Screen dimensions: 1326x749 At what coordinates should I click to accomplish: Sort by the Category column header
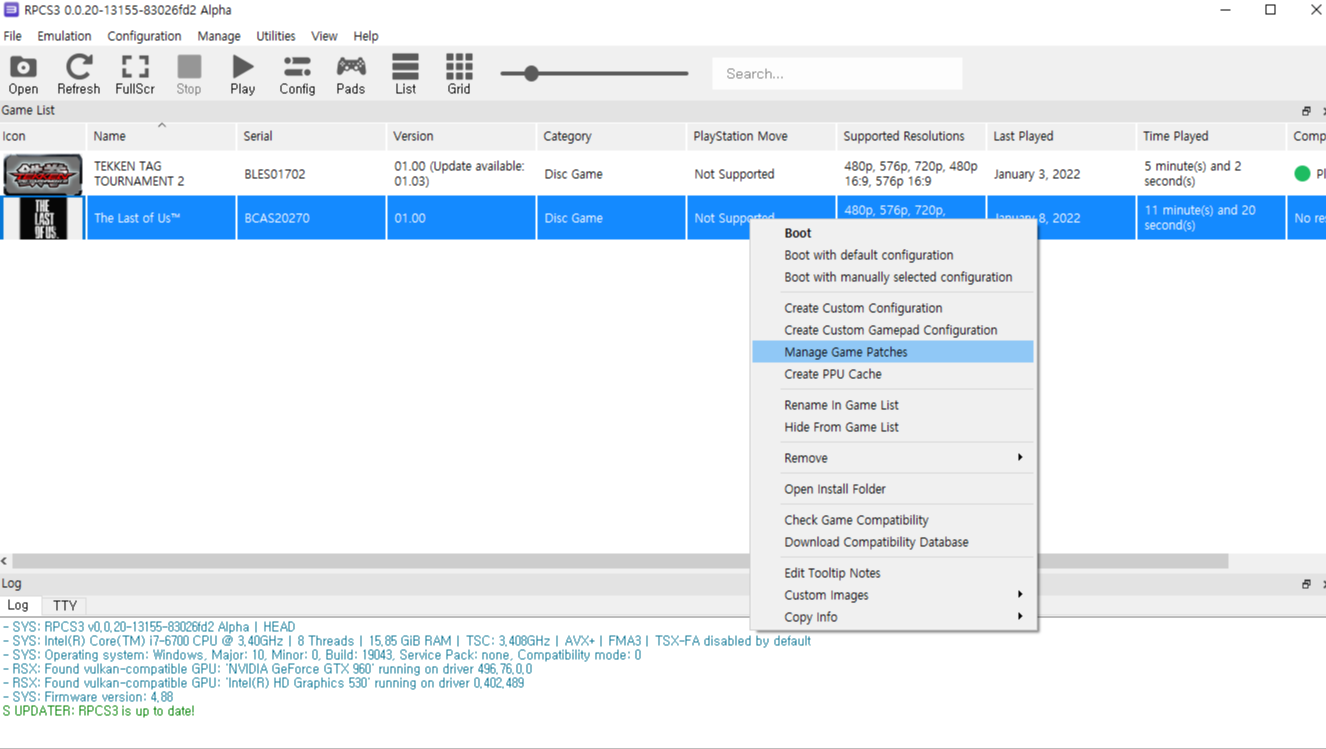[611, 136]
